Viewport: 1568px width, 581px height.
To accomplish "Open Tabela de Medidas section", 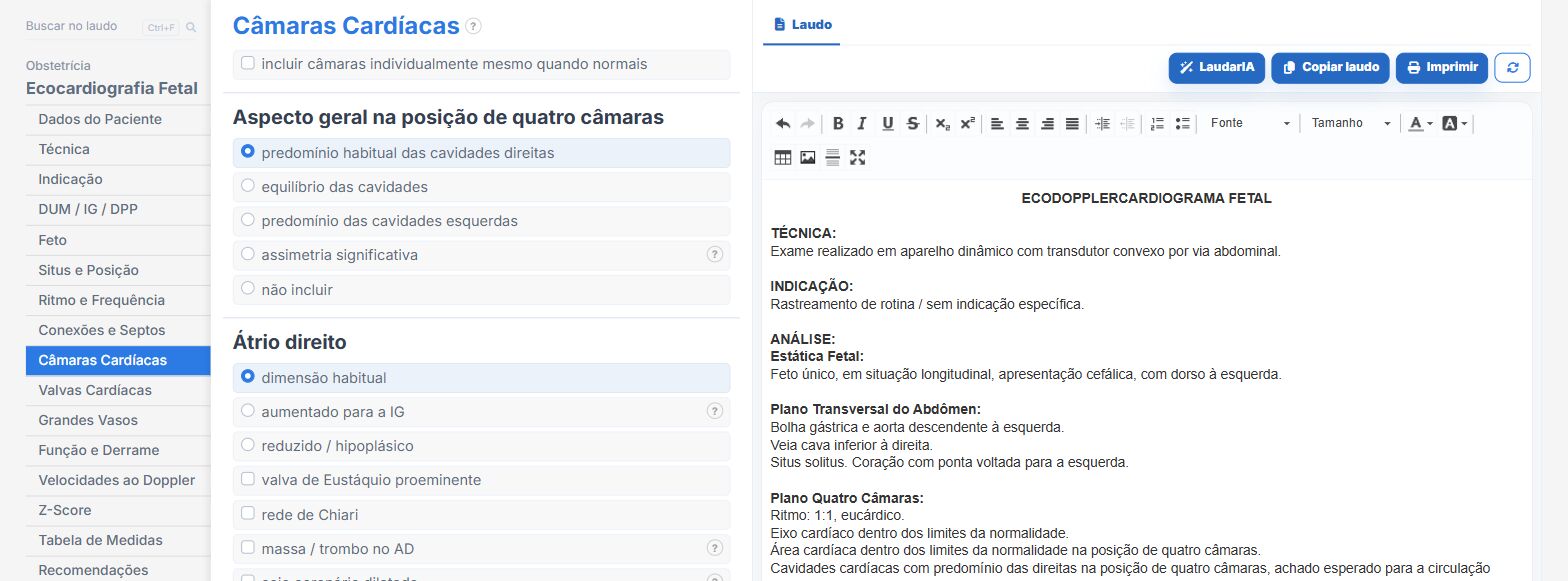I will tap(118, 540).
